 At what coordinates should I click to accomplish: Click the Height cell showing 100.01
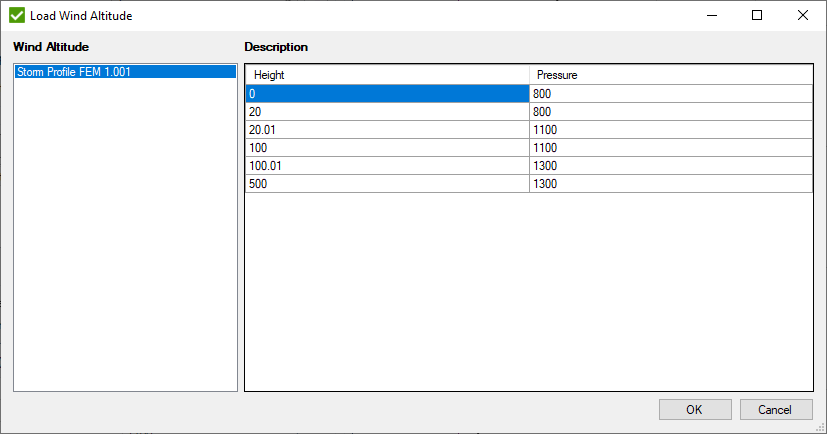(387, 166)
